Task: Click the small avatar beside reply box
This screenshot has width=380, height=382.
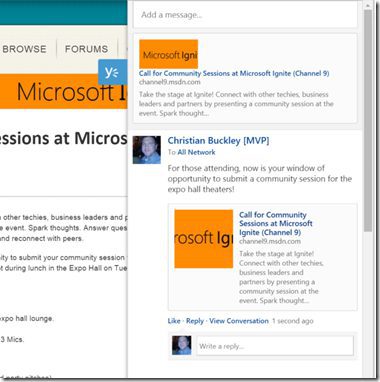Action: tap(182, 345)
